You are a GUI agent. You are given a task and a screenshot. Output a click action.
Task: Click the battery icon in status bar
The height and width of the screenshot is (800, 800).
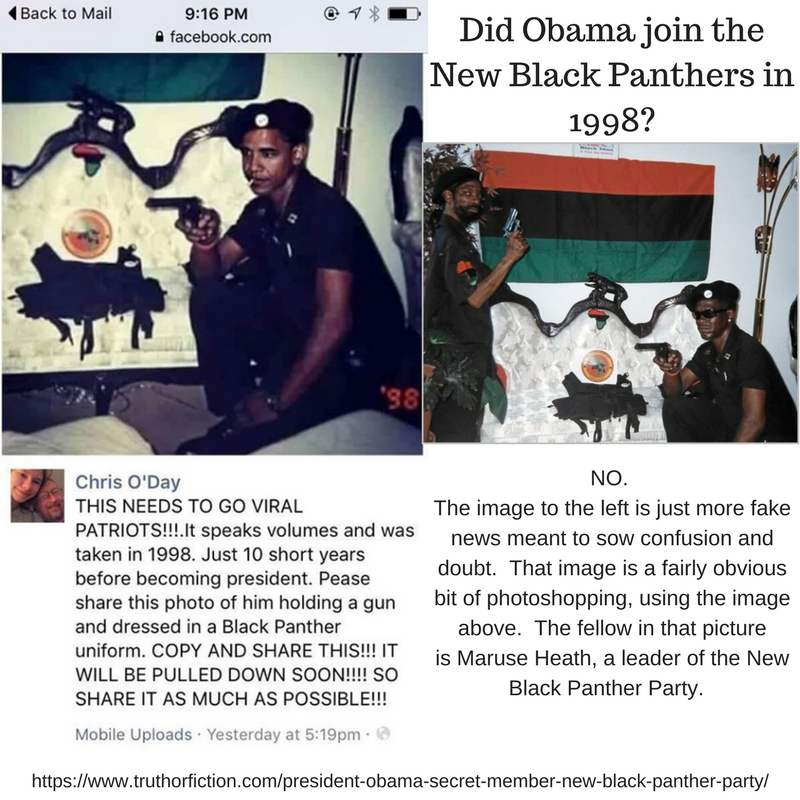coord(404,14)
